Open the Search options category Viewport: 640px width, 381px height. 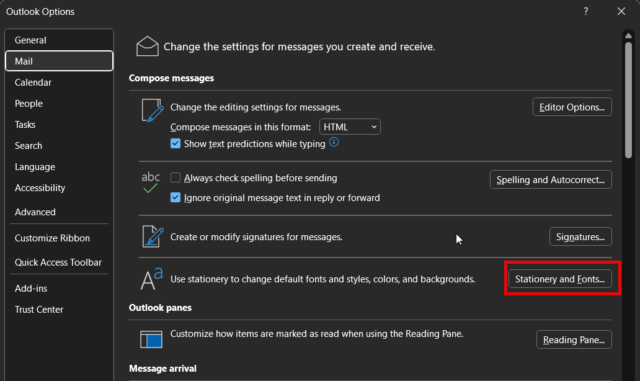[x=59, y=145]
